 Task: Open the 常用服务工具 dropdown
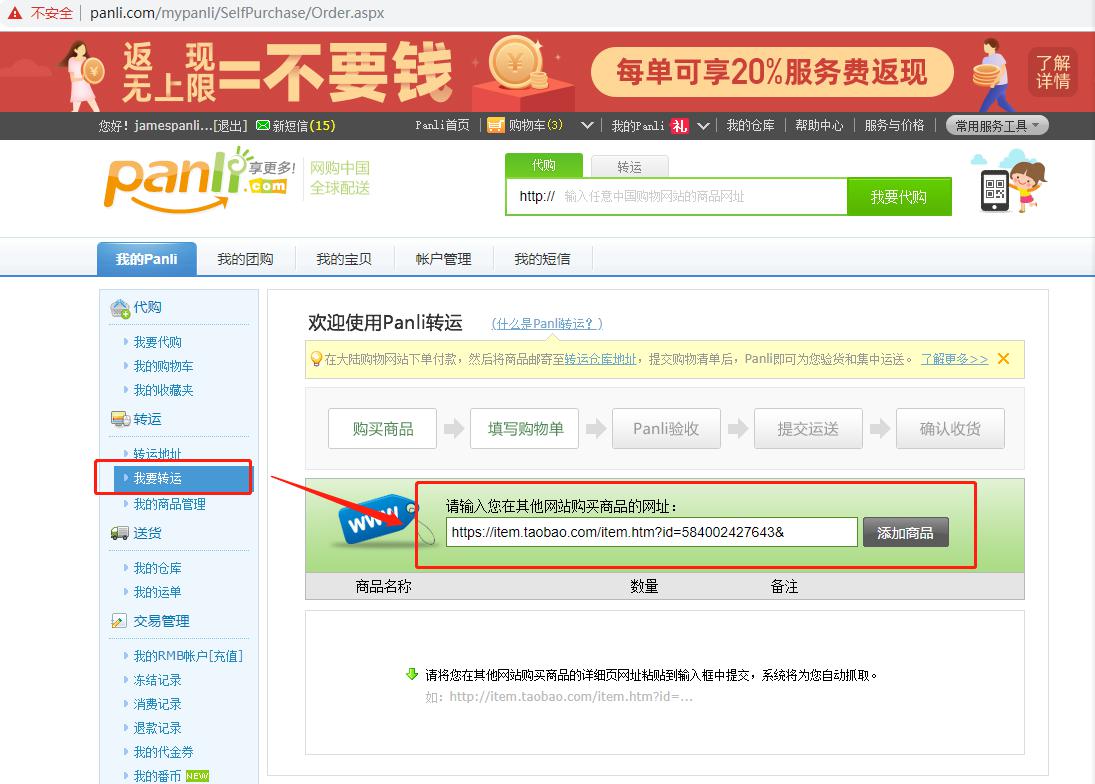pos(997,125)
